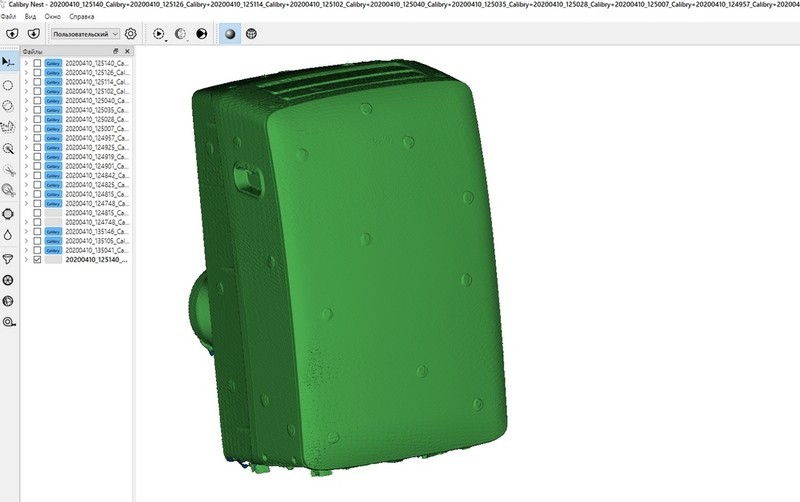Screen dimensions: 800x502
Task: Choose the crown-shaped lasso selection tool
Action: coord(9,127)
